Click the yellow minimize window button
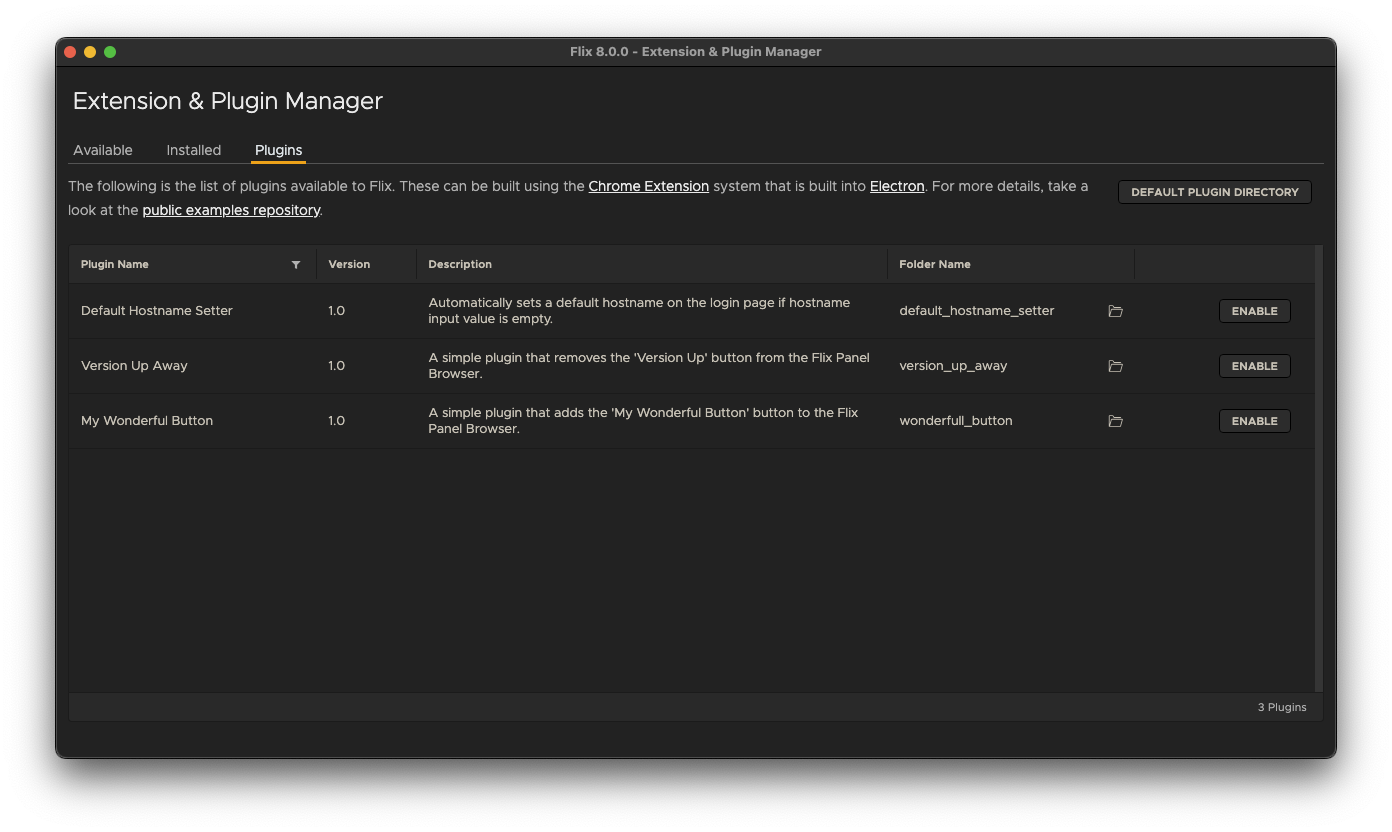The height and width of the screenshot is (832, 1392). [90, 52]
